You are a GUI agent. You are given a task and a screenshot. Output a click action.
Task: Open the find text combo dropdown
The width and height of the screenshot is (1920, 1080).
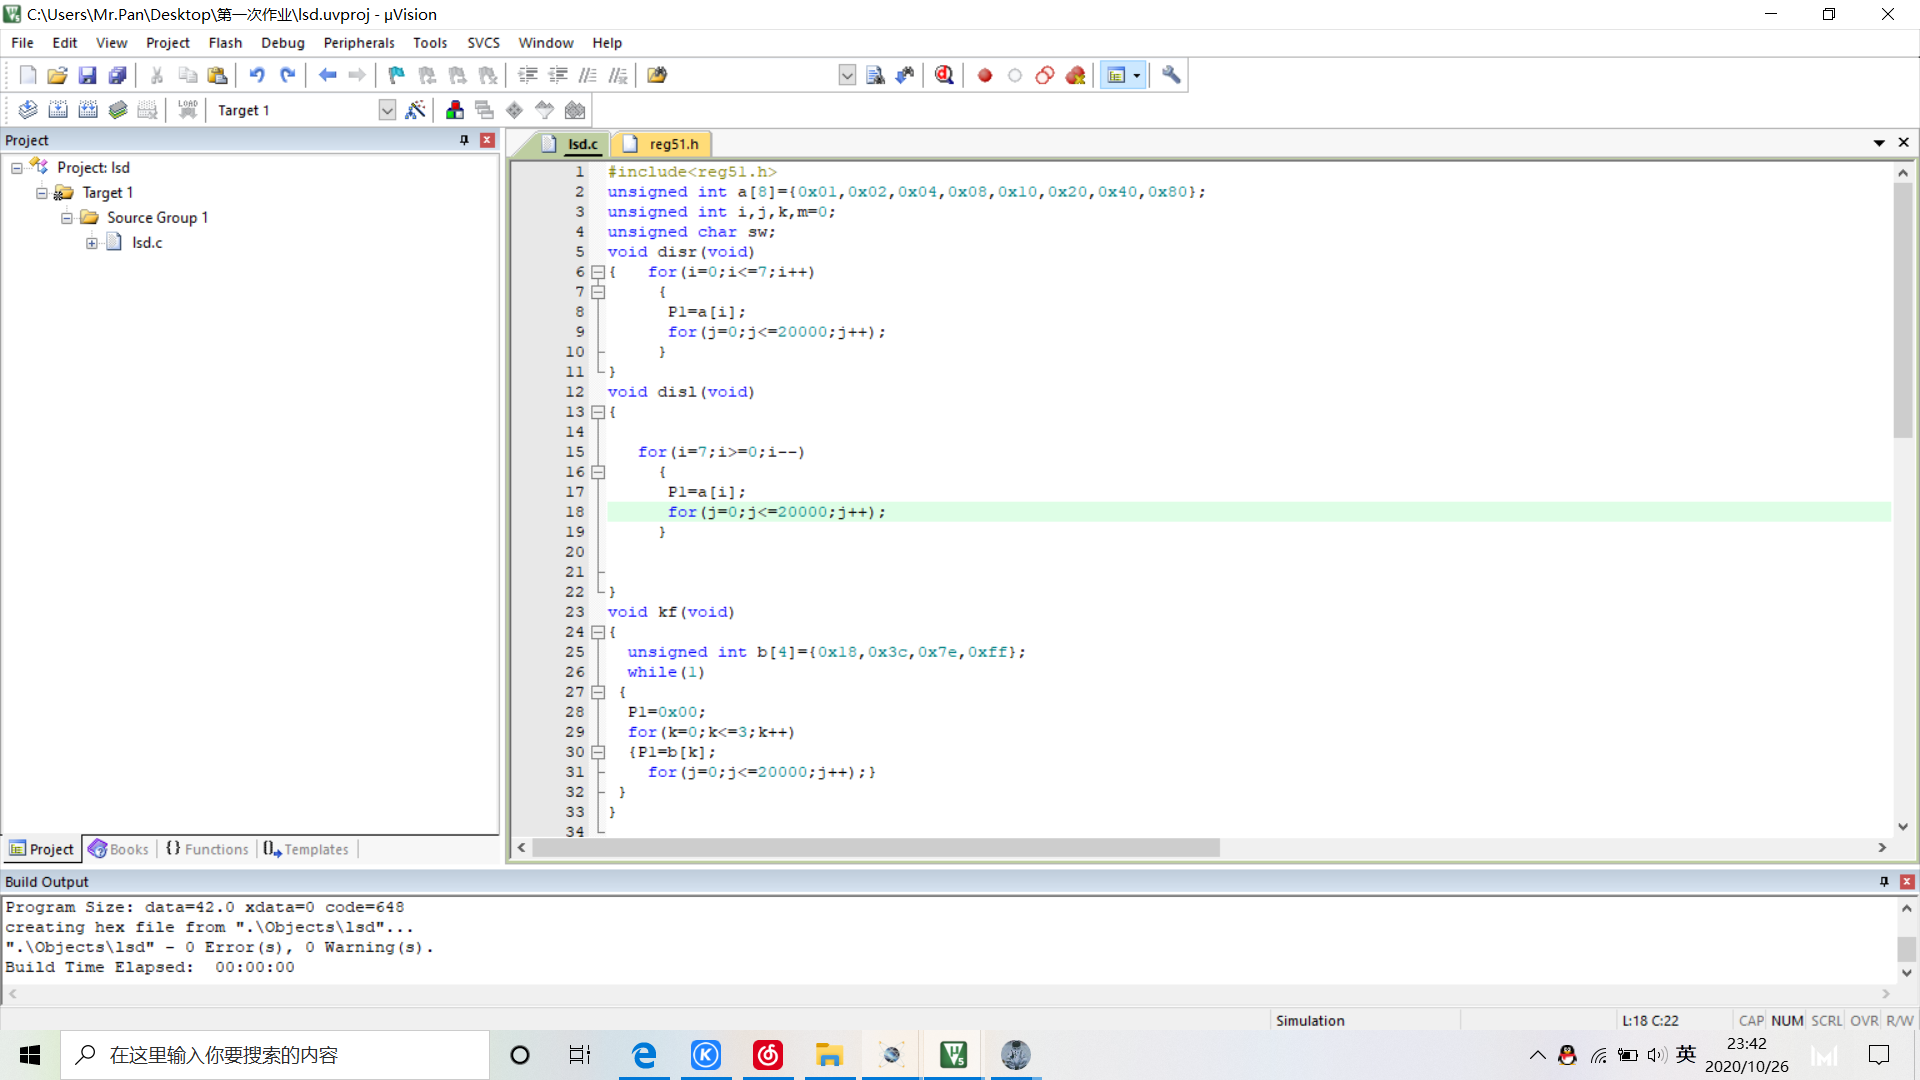pyautogui.click(x=847, y=75)
